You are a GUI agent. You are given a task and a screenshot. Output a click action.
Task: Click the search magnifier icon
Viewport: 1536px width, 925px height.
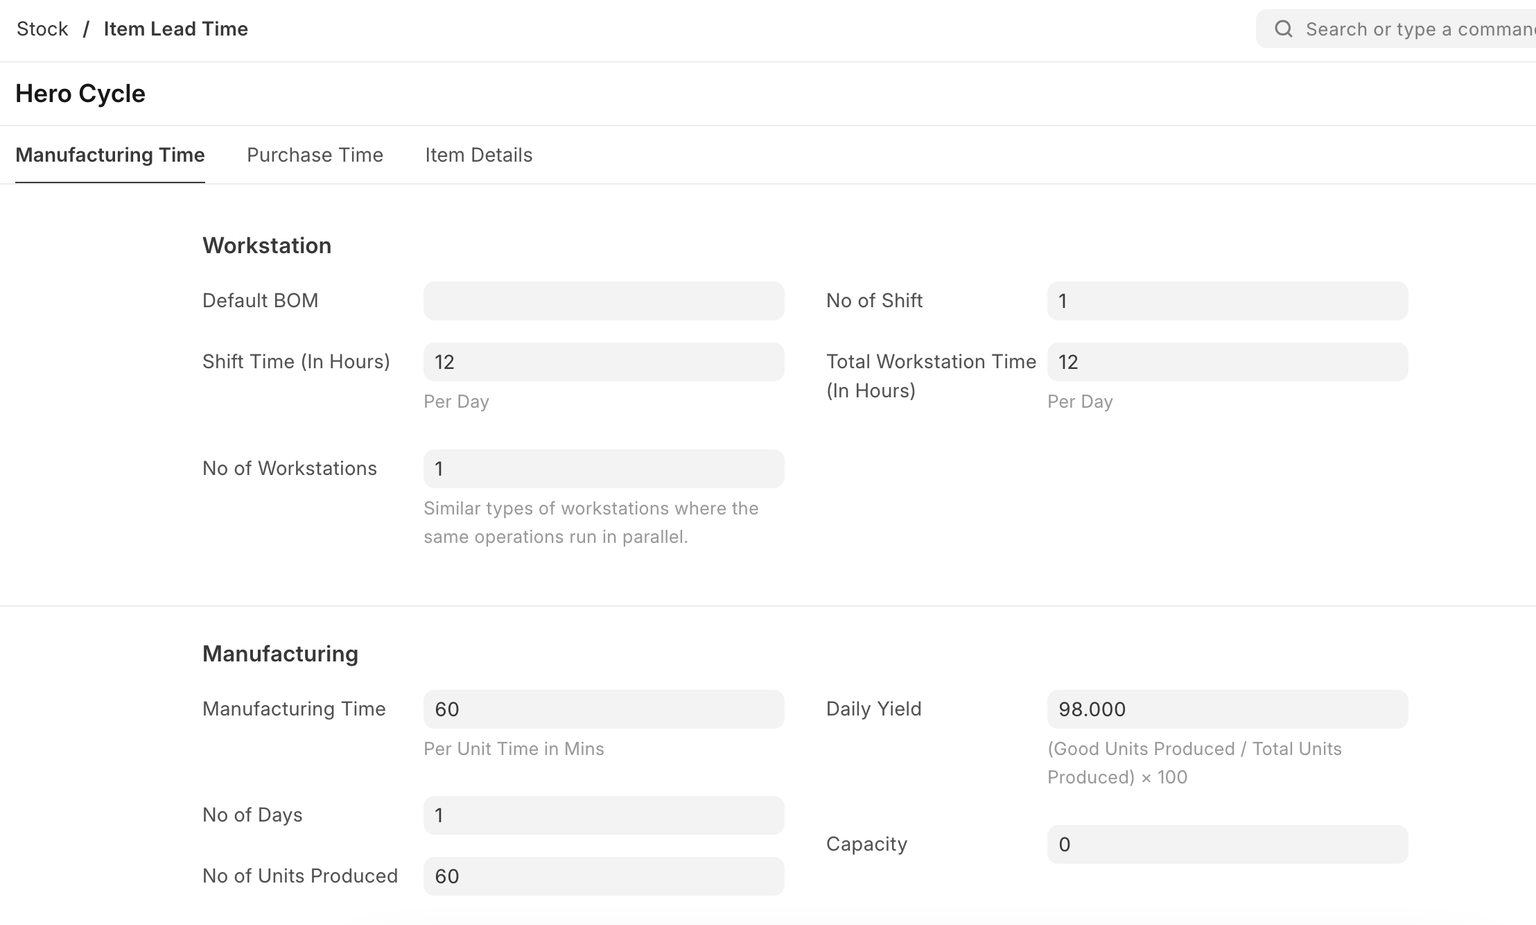(x=1283, y=29)
